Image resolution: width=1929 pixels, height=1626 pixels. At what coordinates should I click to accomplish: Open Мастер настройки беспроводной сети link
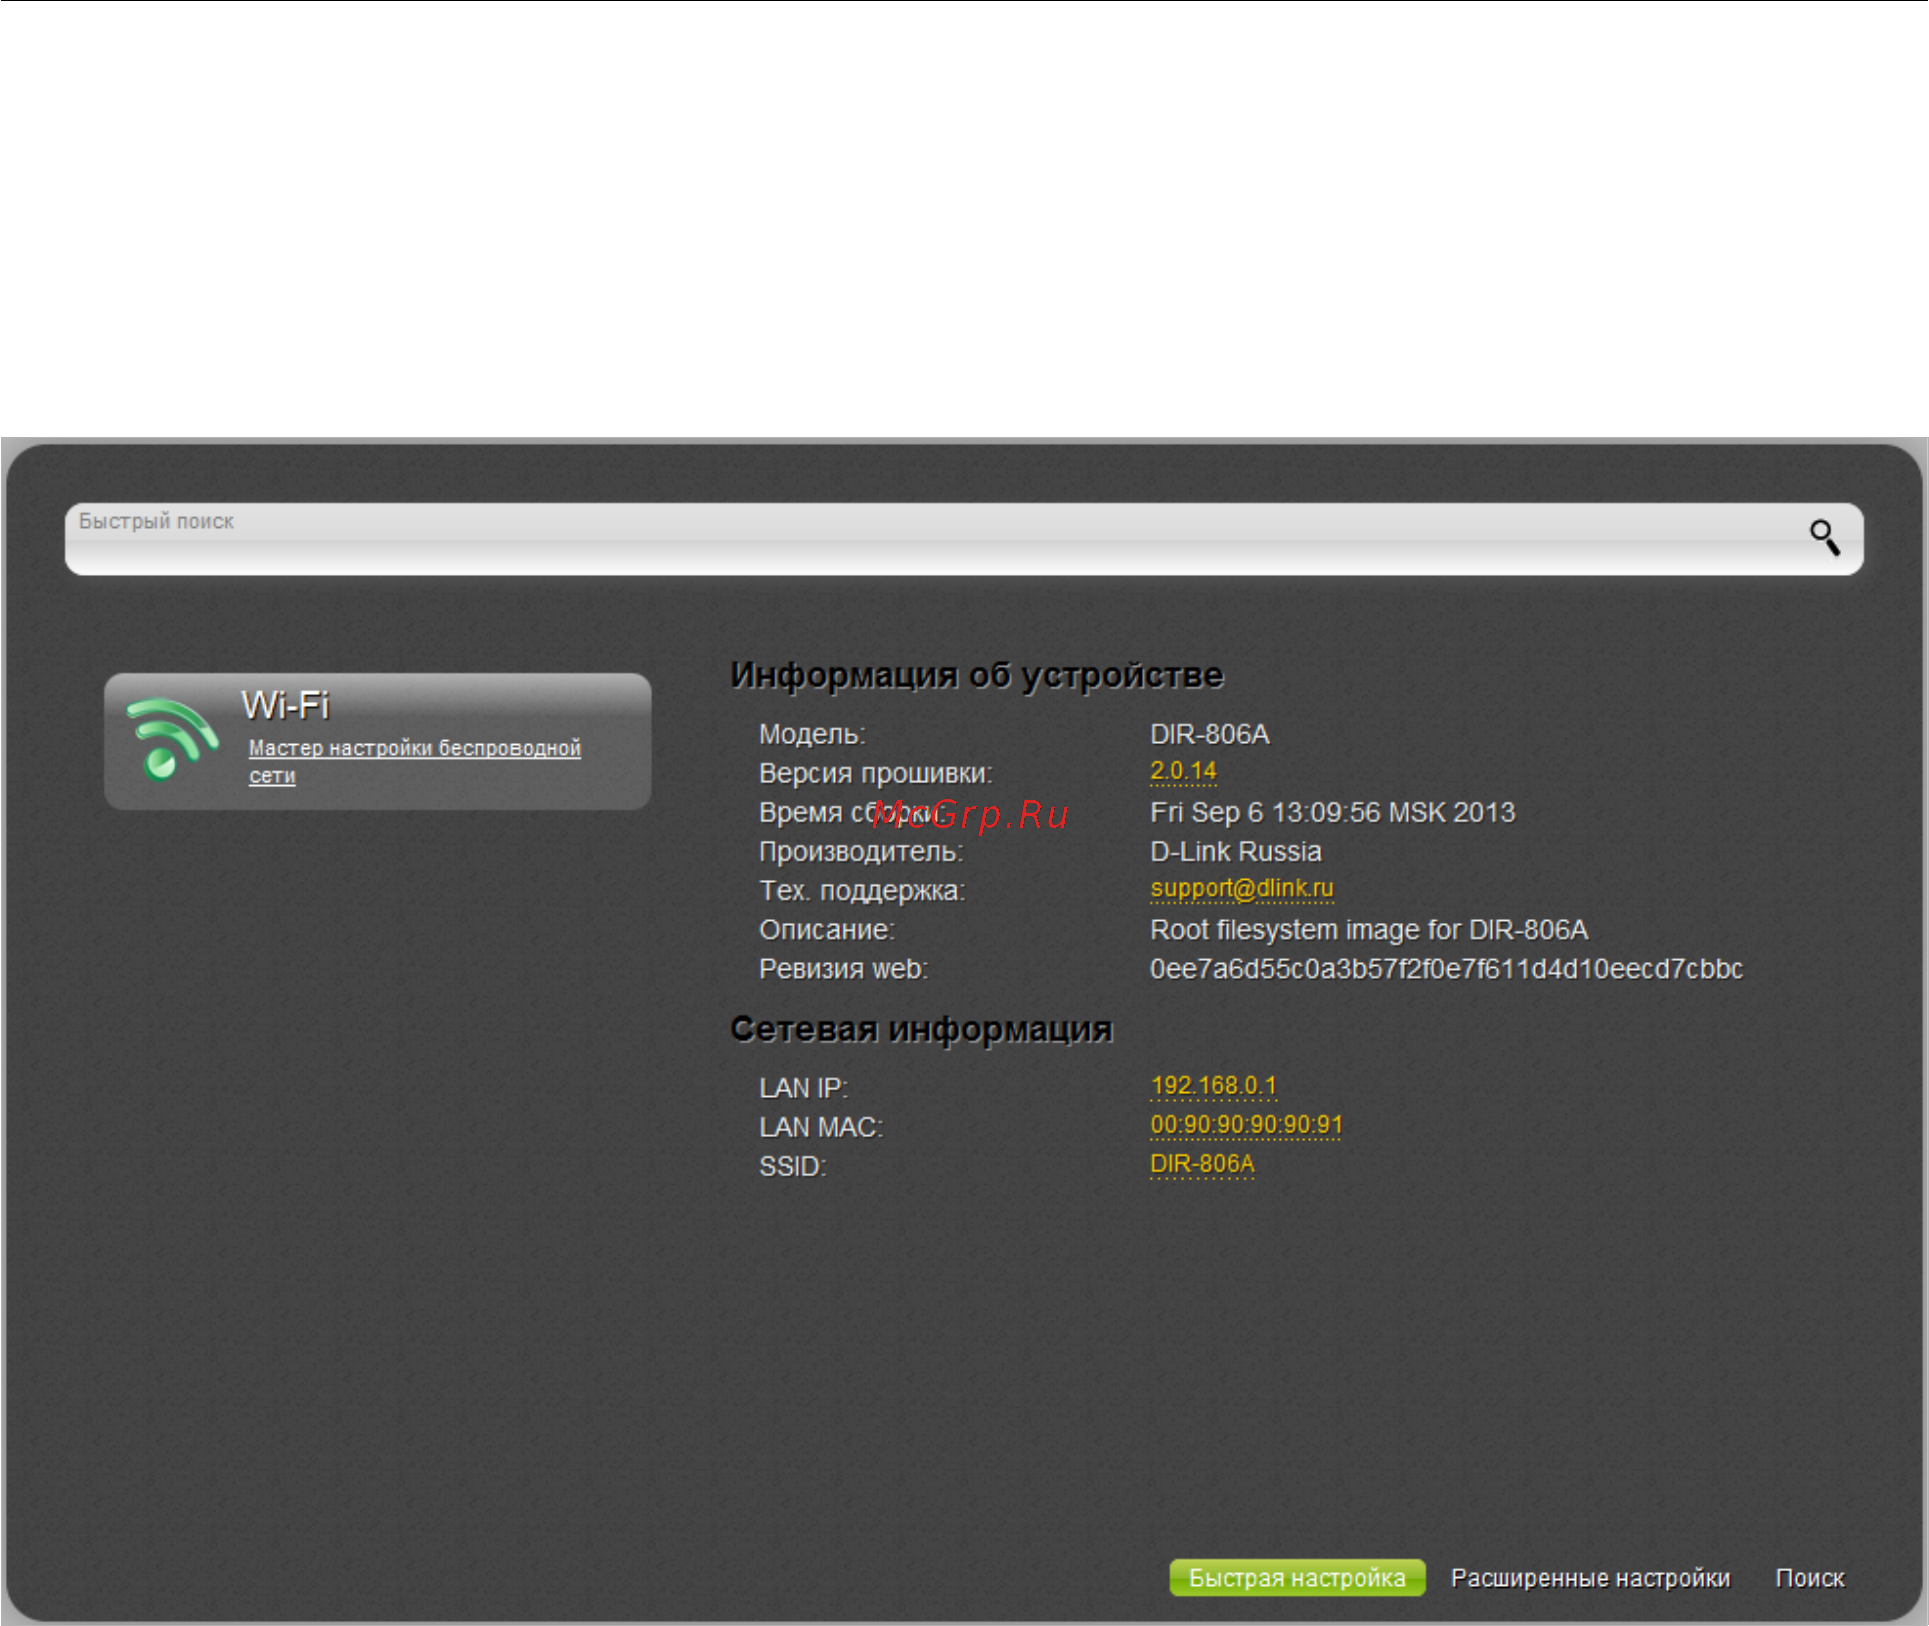tap(414, 761)
